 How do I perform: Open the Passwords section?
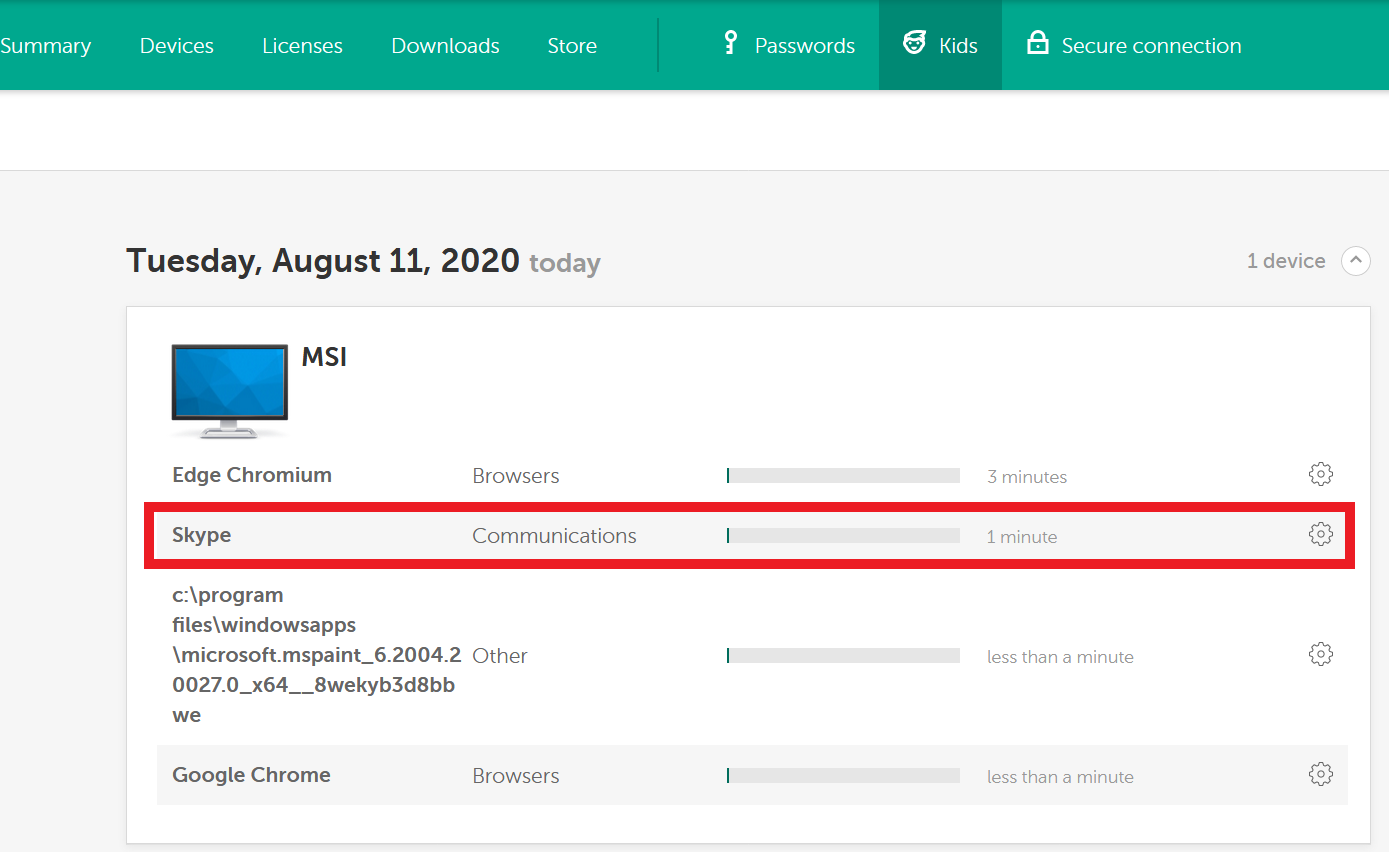[x=789, y=45]
